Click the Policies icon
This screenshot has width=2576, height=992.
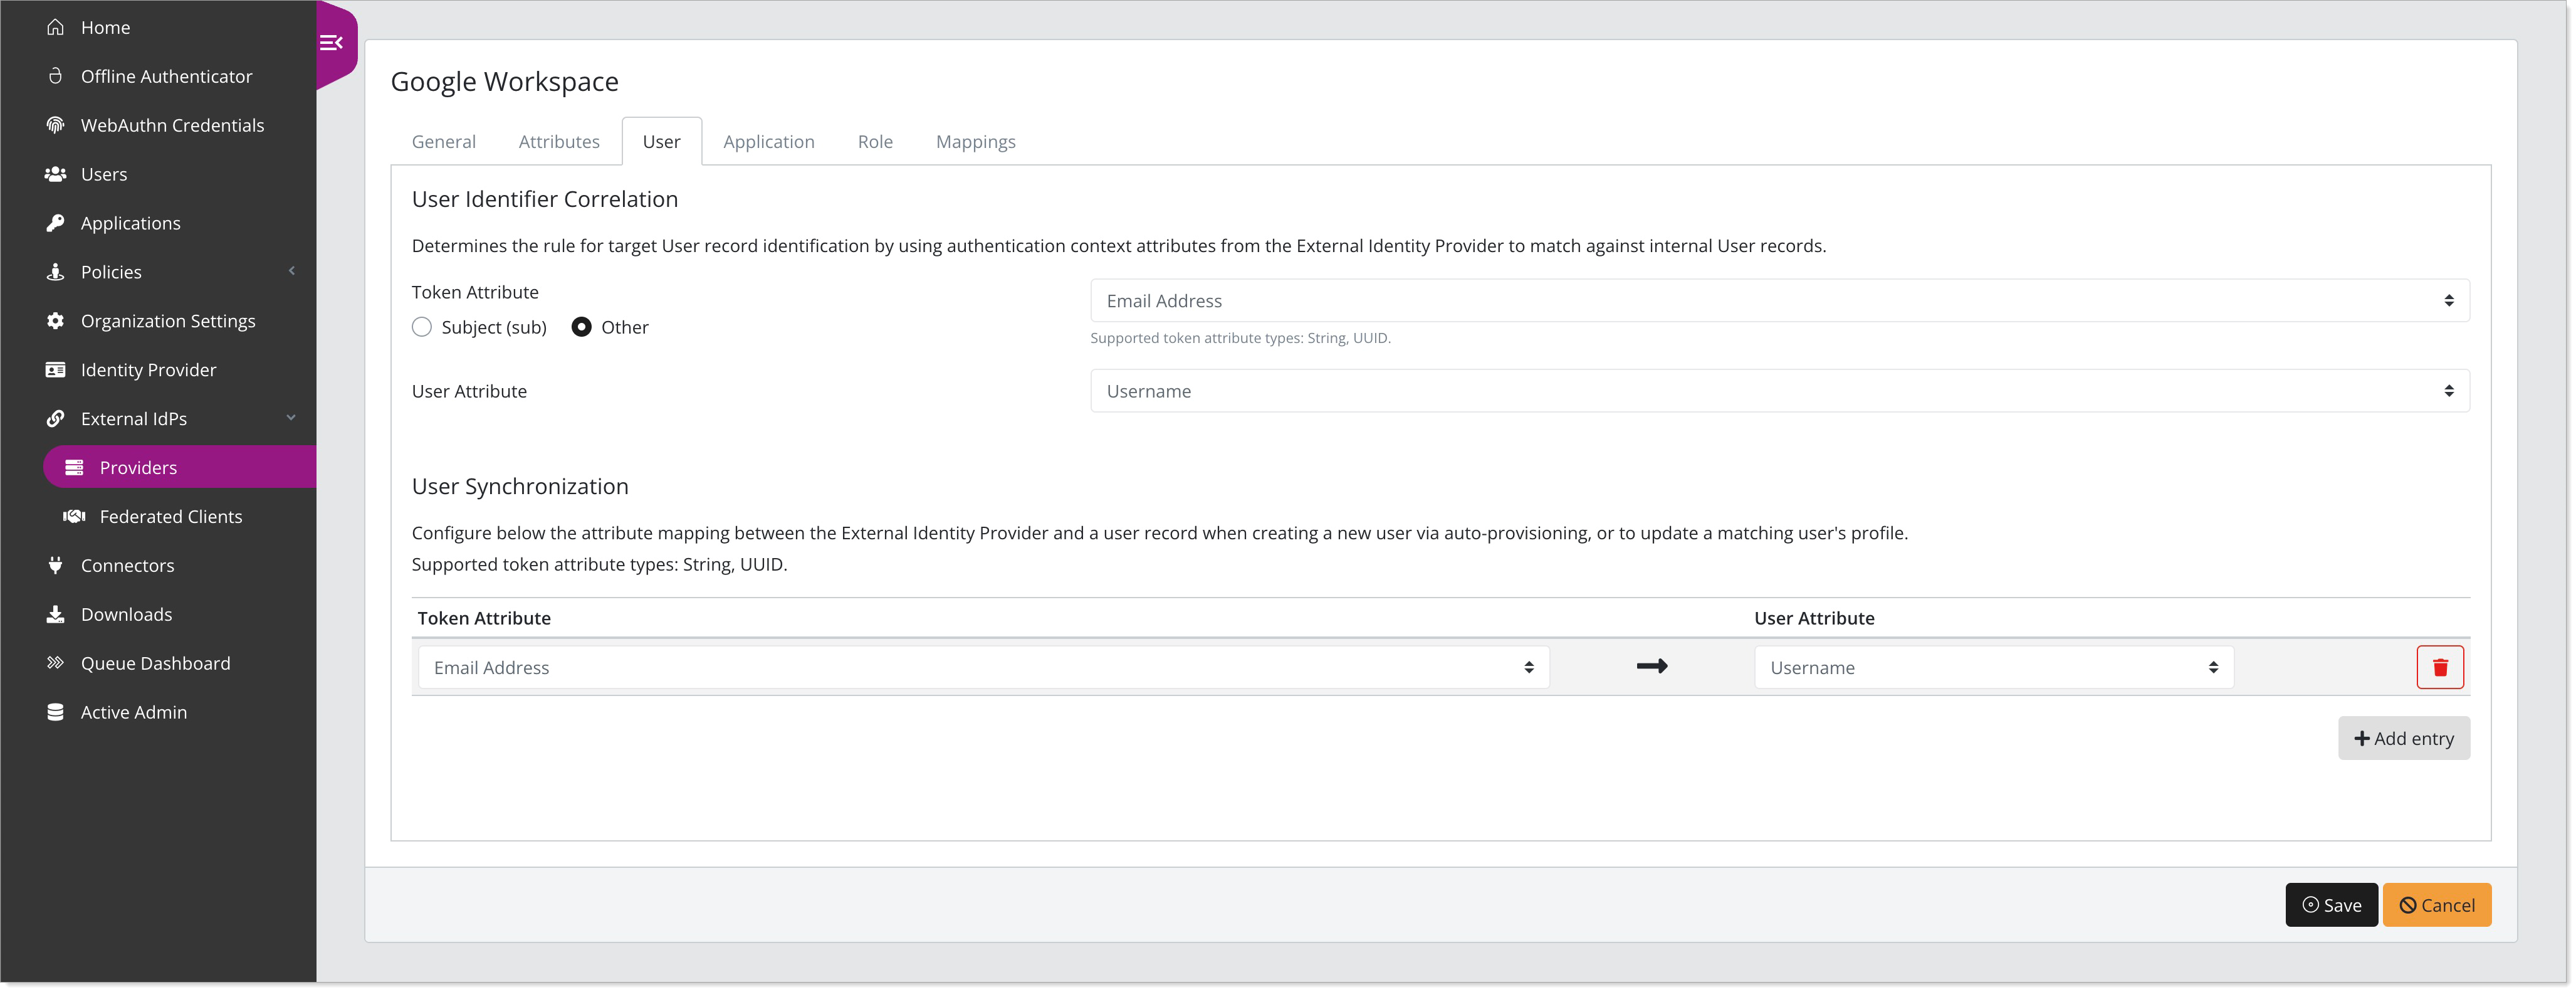(x=56, y=272)
